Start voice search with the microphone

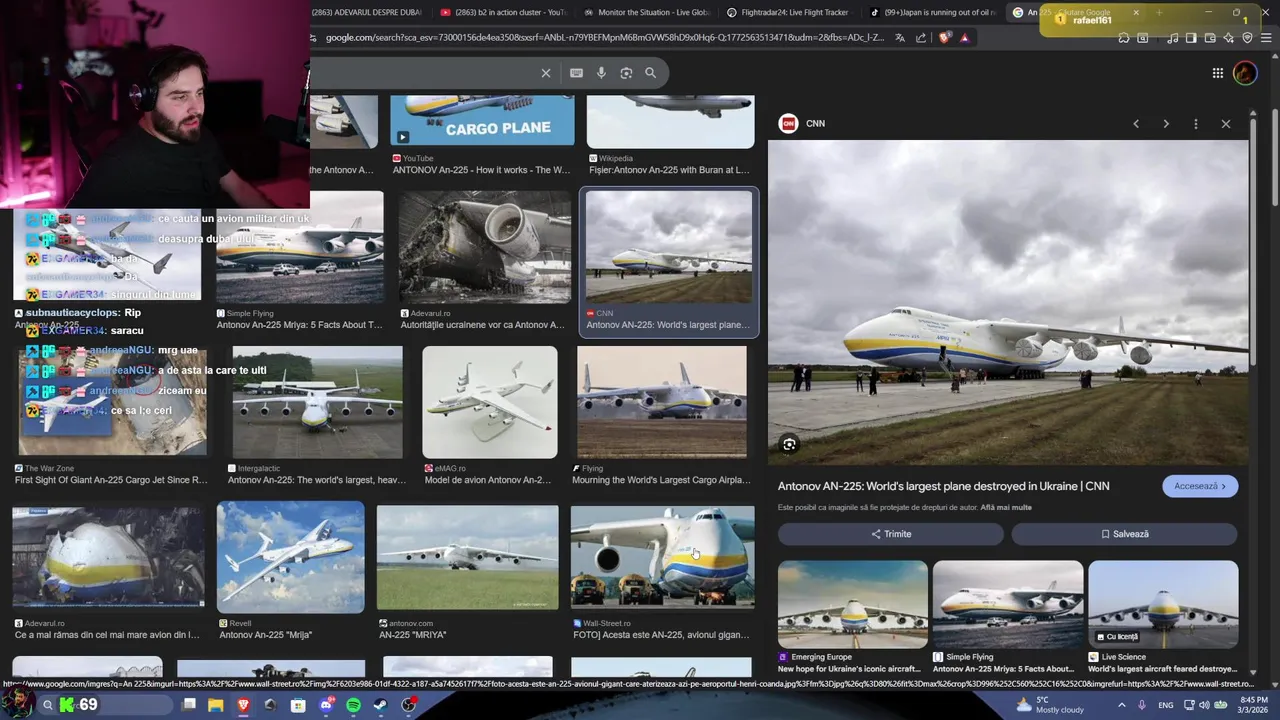click(x=601, y=73)
